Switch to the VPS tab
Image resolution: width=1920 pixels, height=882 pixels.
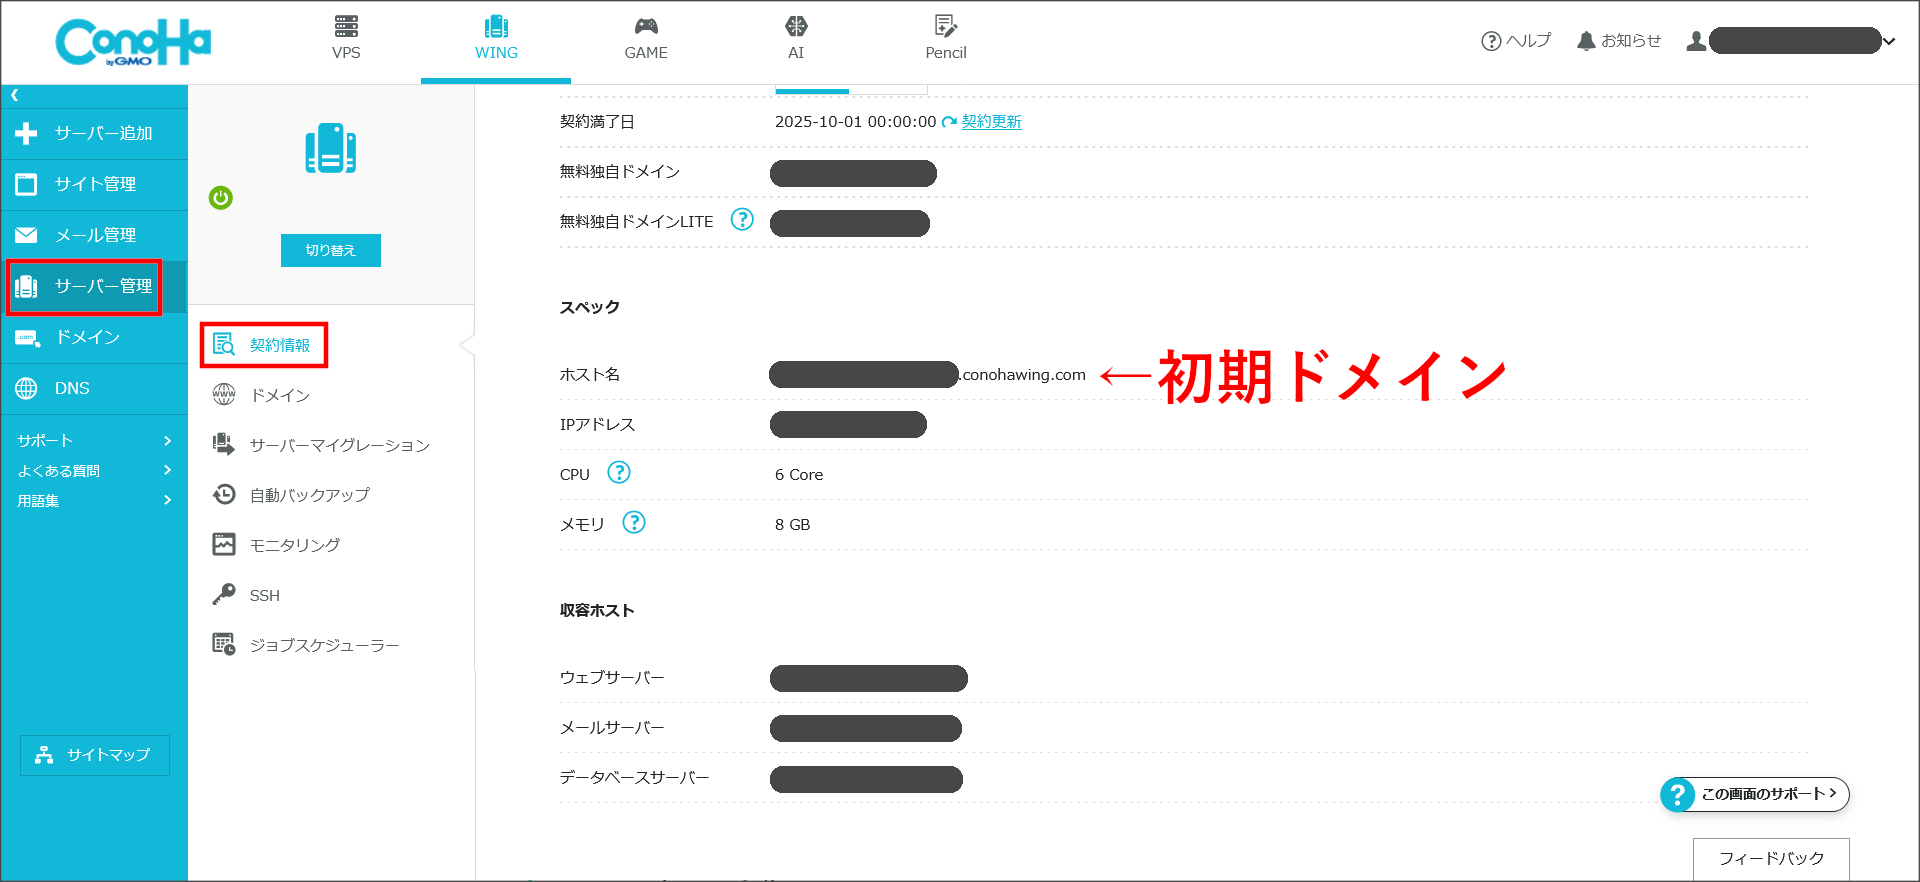346,39
